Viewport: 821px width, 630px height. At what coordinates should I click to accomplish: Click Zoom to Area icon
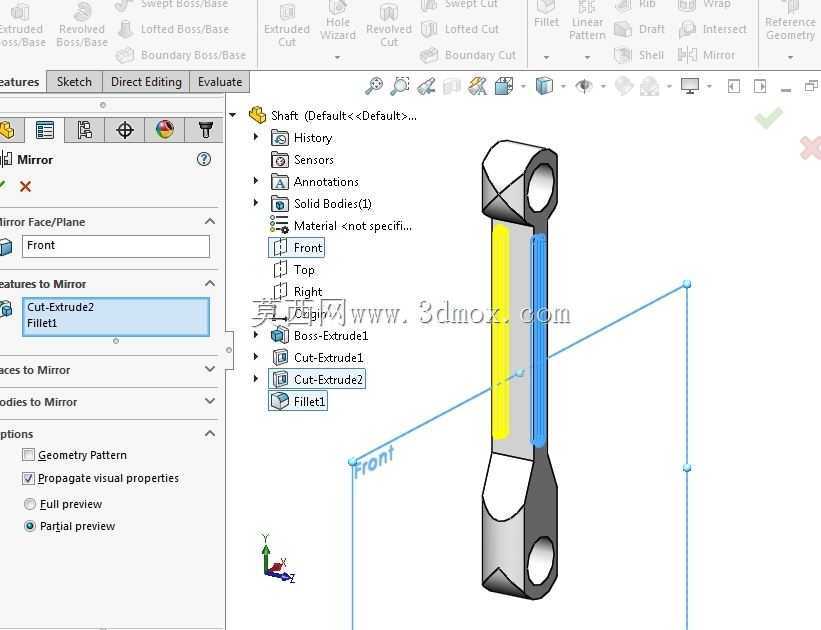[400, 86]
